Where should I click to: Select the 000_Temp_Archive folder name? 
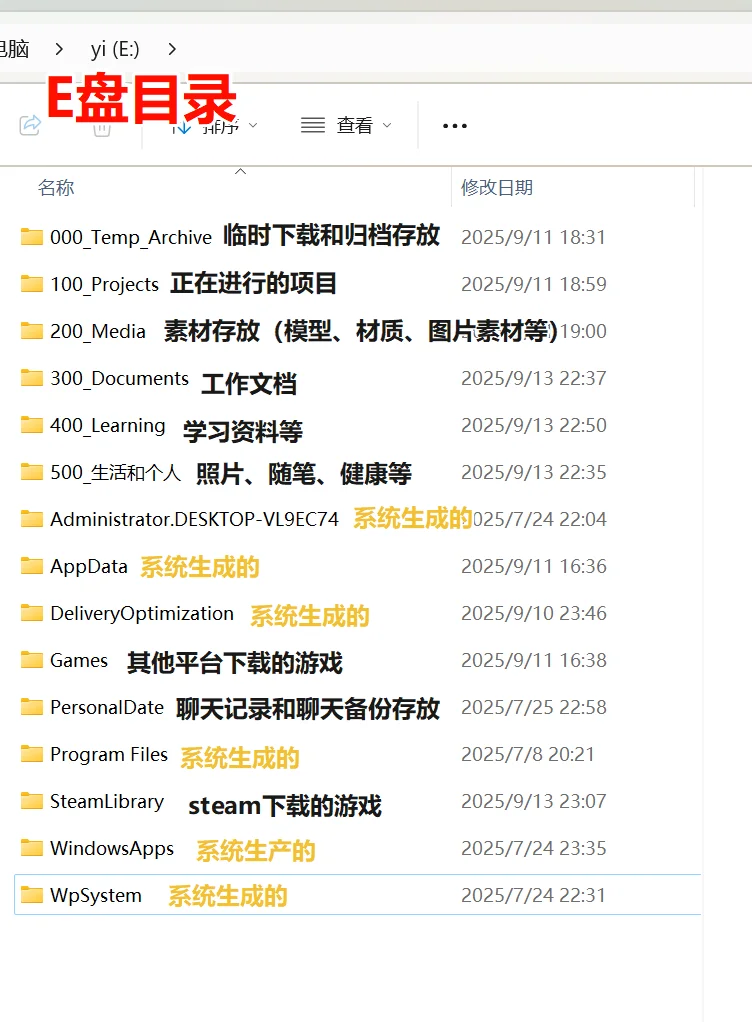(x=131, y=237)
